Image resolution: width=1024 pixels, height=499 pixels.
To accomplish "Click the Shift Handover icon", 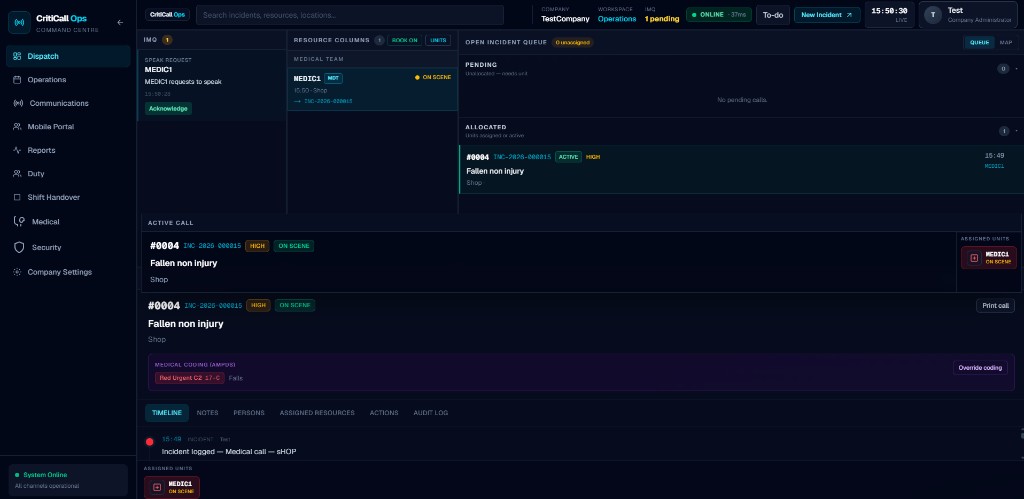I will click(17, 197).
